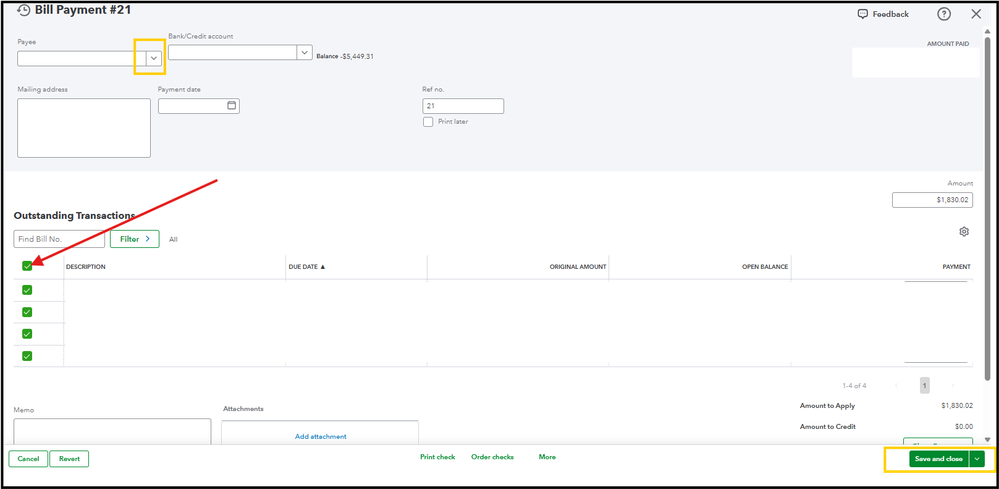Click the Ref no. field showing 21
This screenshot has width=999, height=489.
[x=463, y=106]
